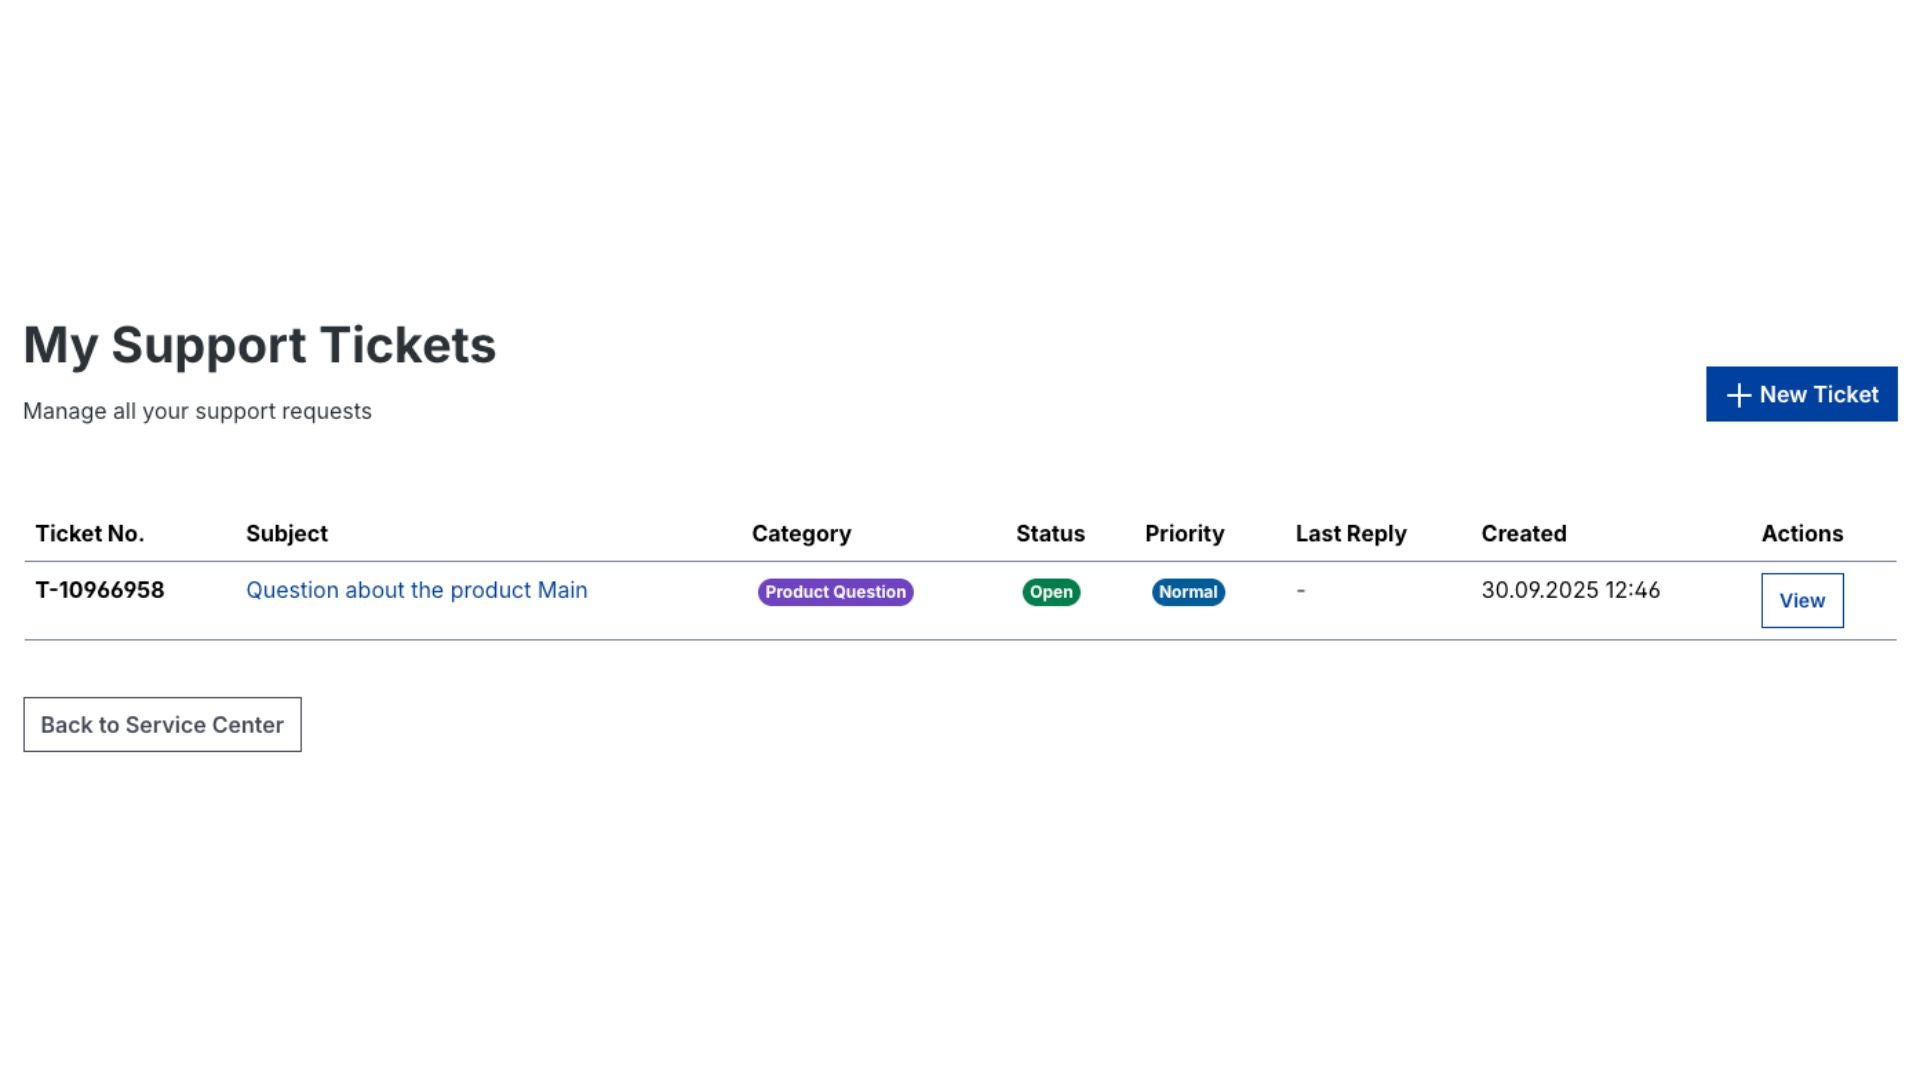
Task: Click the plus icon on New Ticket
Action: pos(1738,396)
